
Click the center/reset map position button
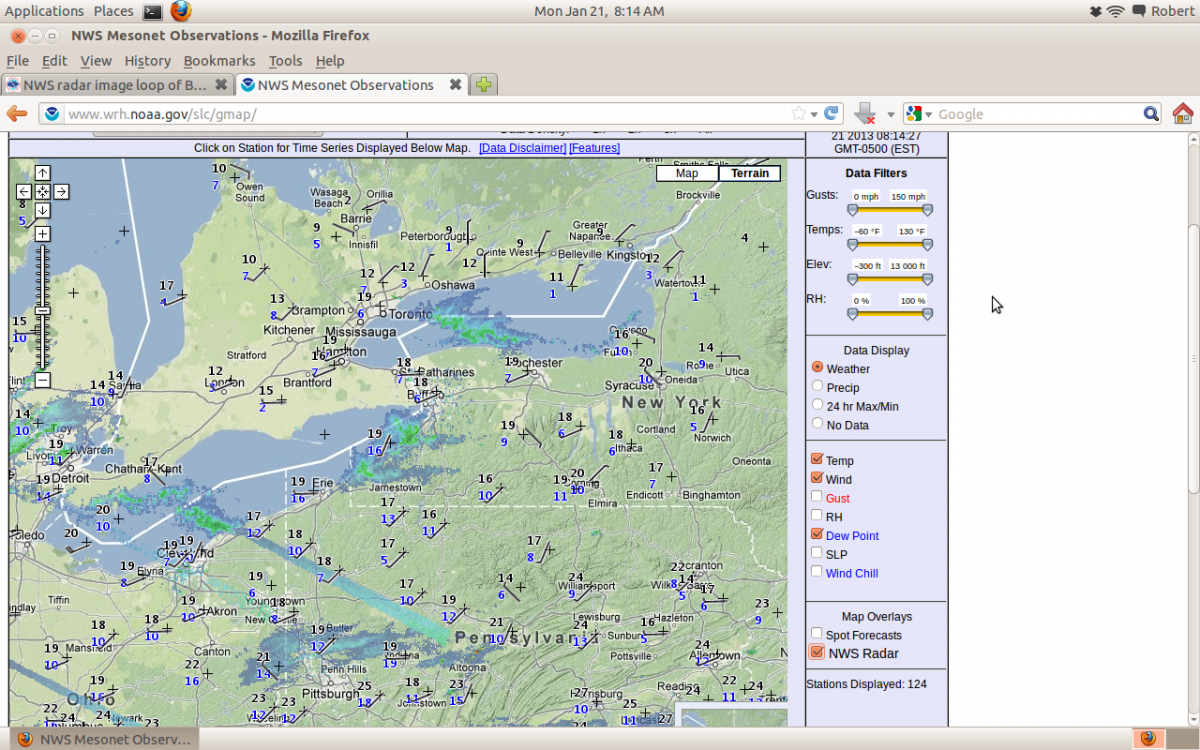click(42, 191)
